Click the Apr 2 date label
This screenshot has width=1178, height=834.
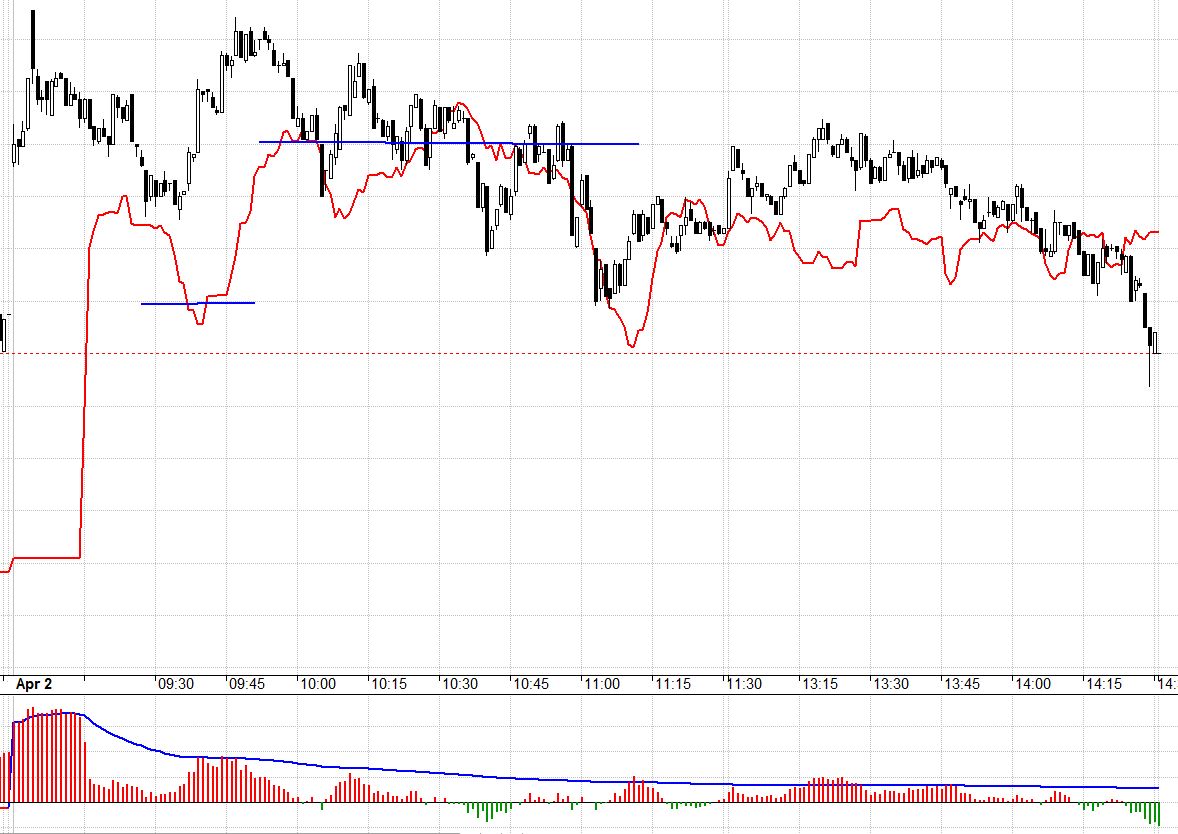[33, 684]
